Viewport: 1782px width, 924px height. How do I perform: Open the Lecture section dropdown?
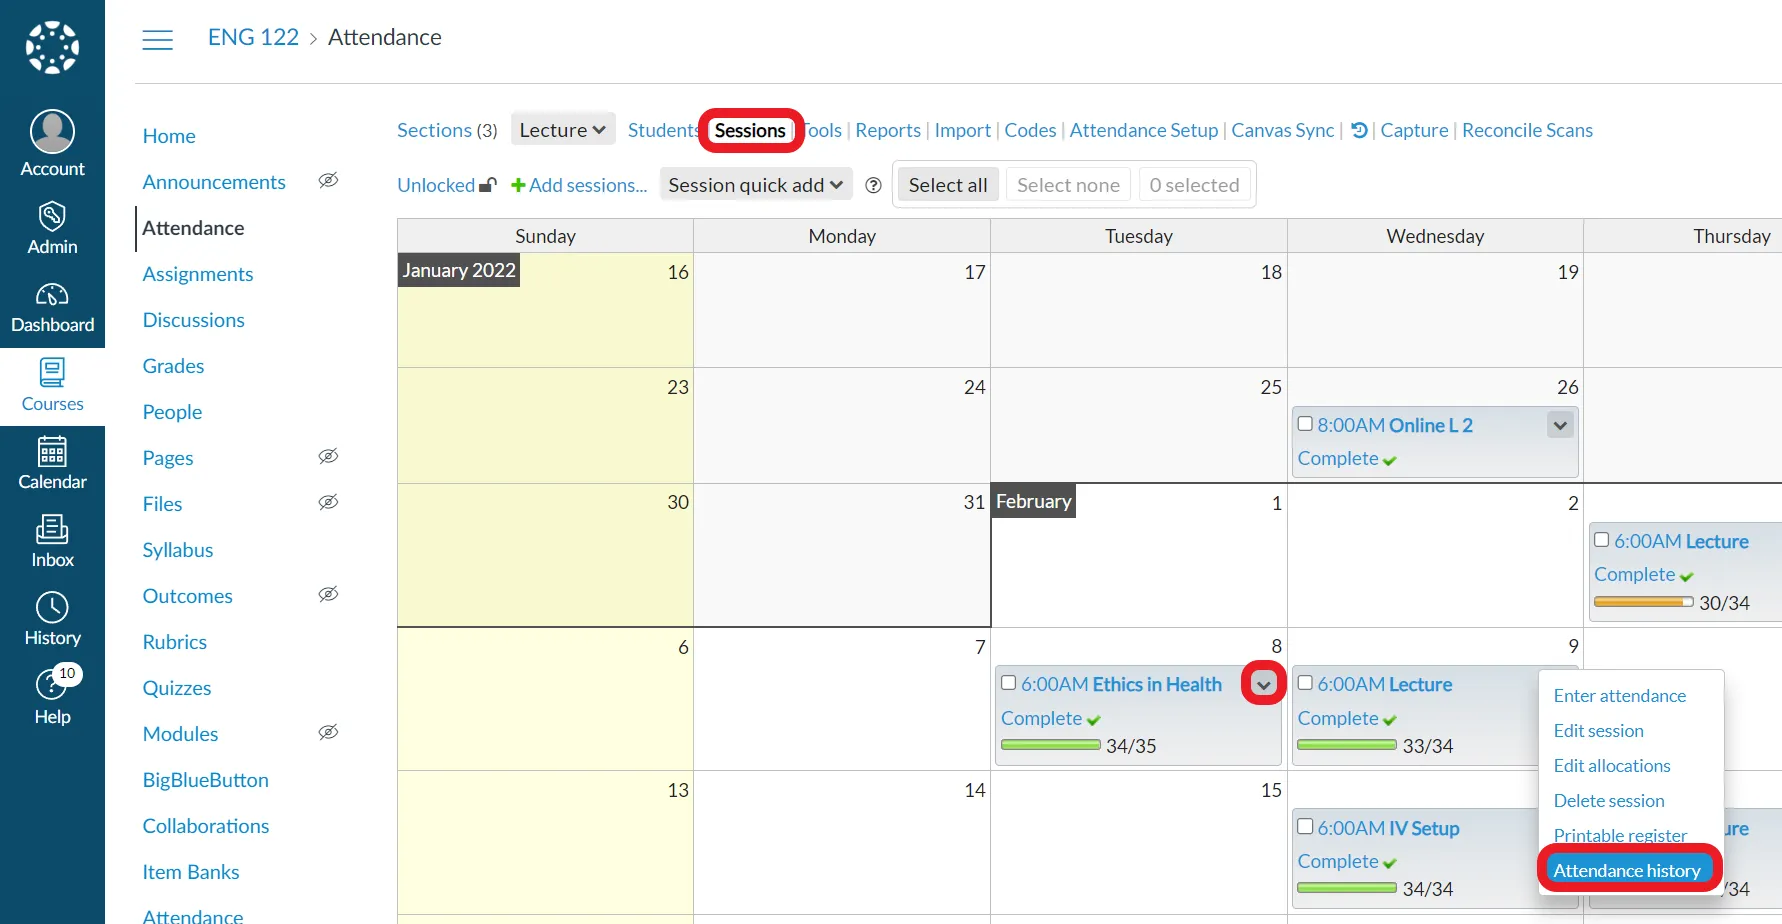pos(563,130)
